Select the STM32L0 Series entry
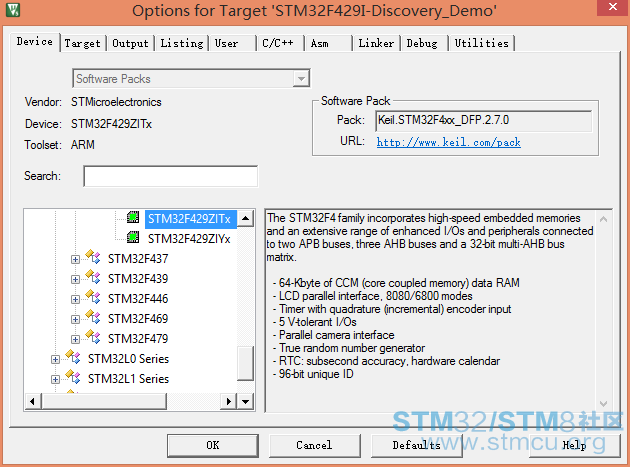 128,358
